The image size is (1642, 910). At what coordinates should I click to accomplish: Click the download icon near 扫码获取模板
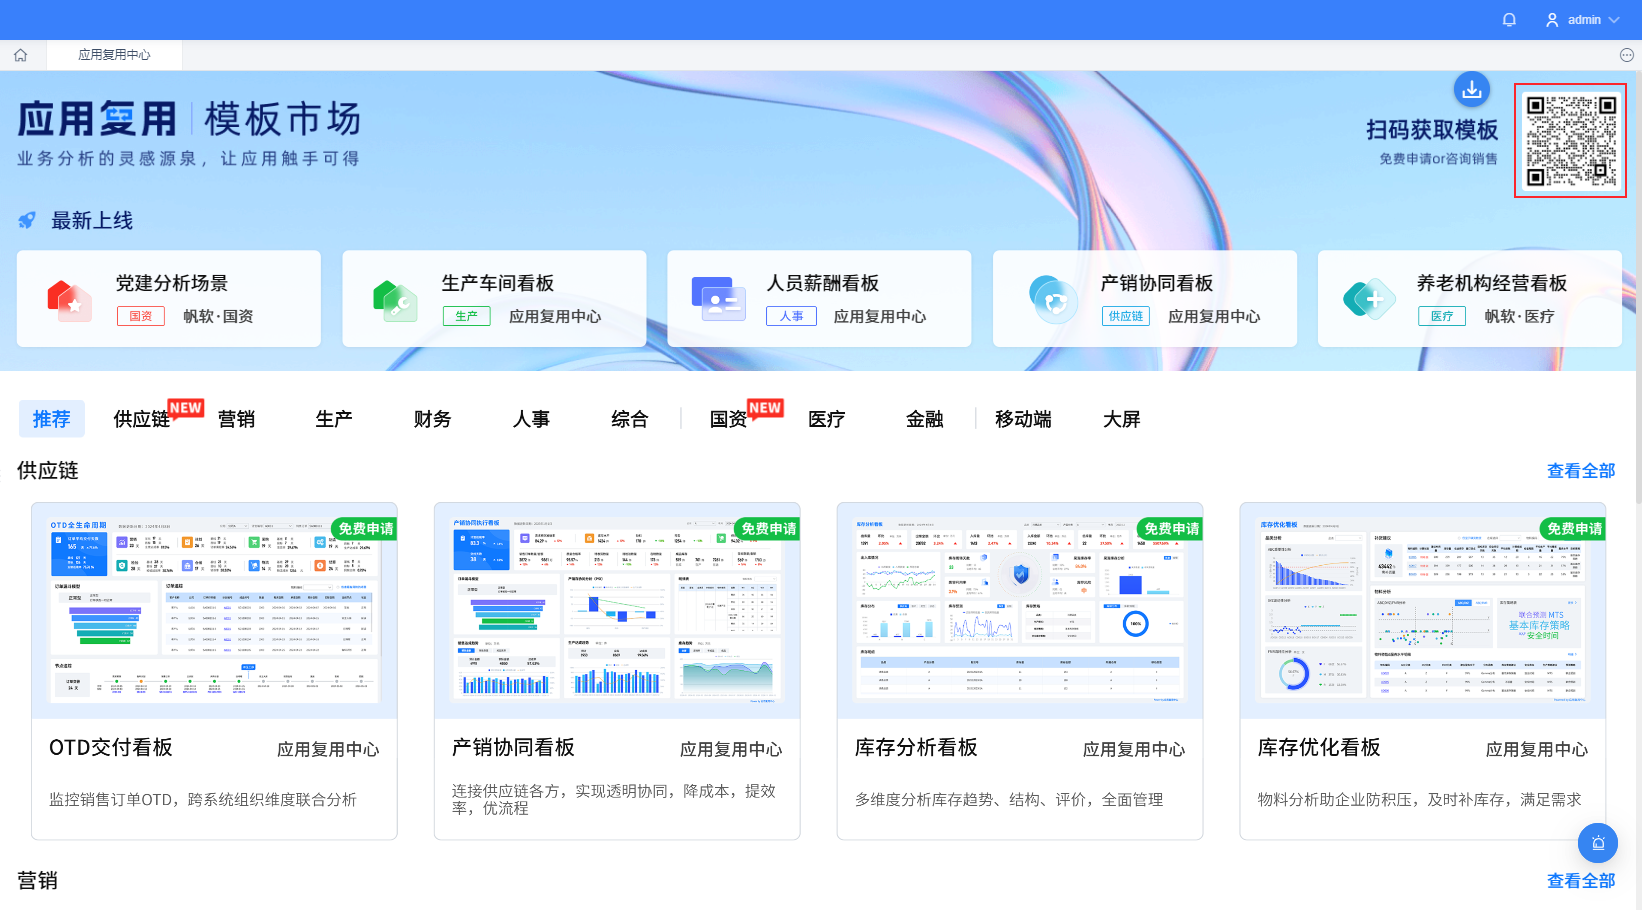1471,89
